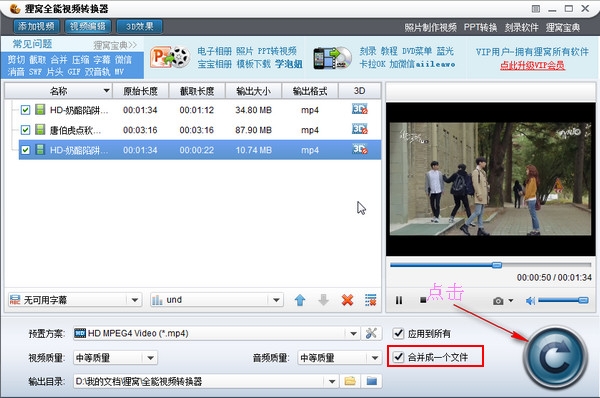Toggle 应用到所有 checkbox
Viewport: 600px width, 398px height.
click(x=398, y=333)
